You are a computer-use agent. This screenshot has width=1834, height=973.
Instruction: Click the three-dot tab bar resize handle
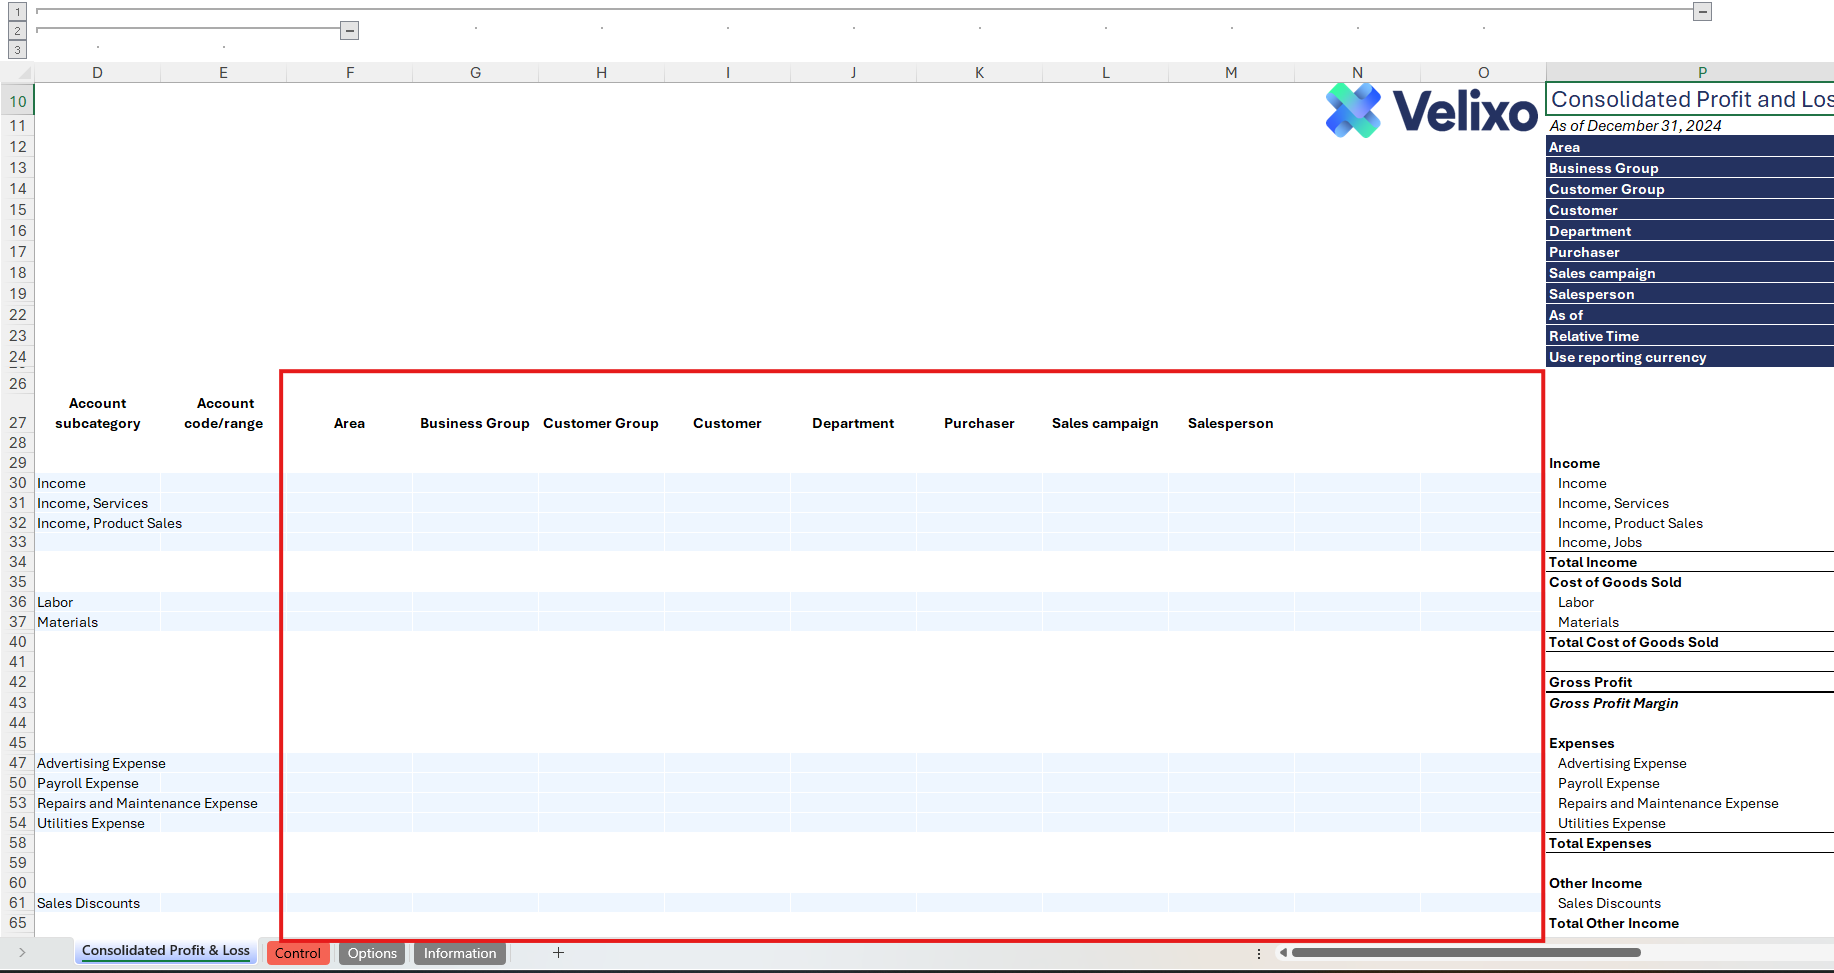point(1258,953)
